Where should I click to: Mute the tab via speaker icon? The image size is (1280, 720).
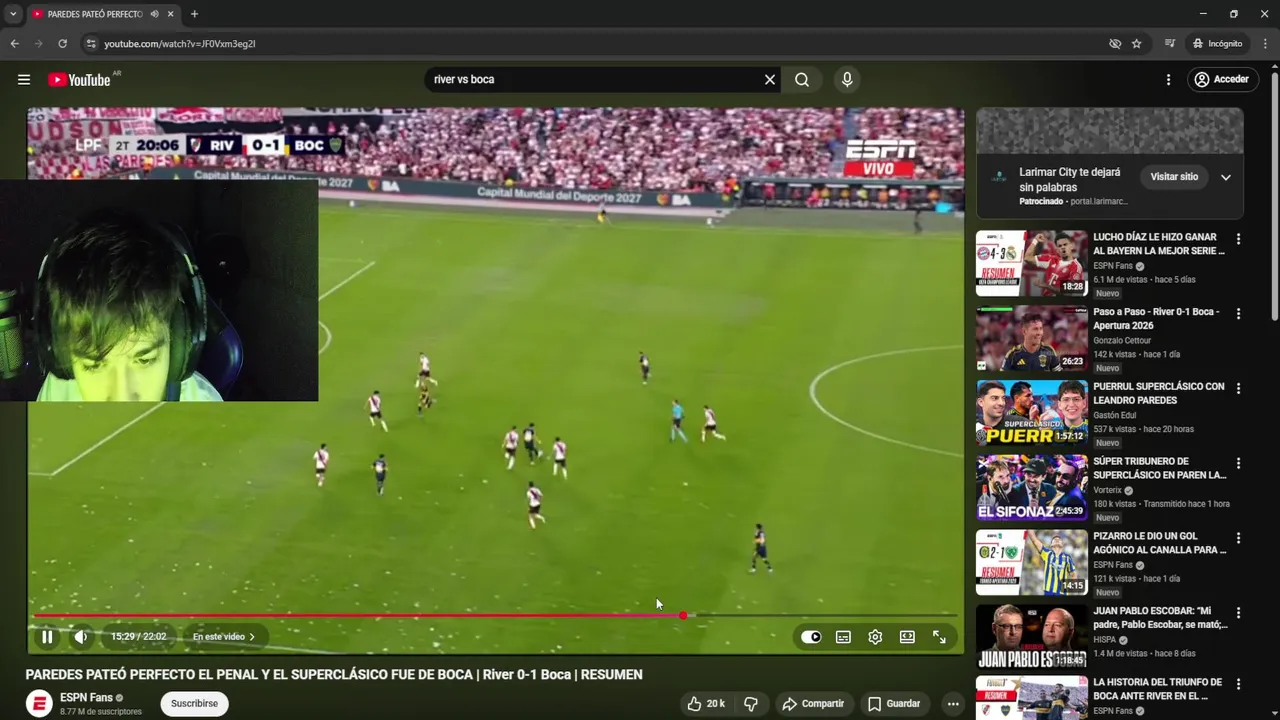pos(154,14)
